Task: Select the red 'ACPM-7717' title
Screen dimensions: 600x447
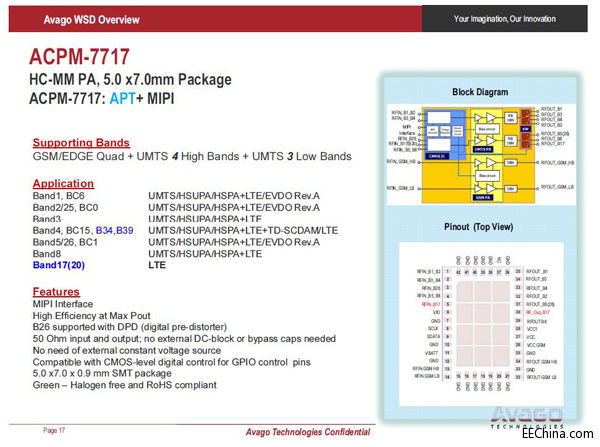Action: (x=79, y=57)
